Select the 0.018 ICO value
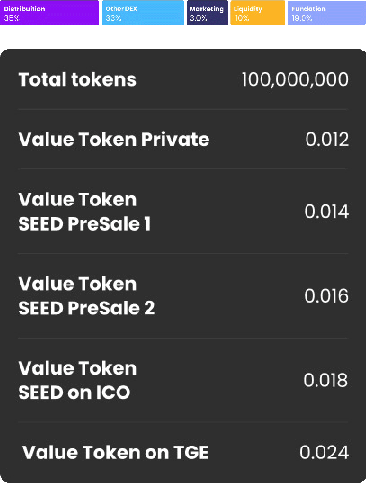 coord(325,380)
